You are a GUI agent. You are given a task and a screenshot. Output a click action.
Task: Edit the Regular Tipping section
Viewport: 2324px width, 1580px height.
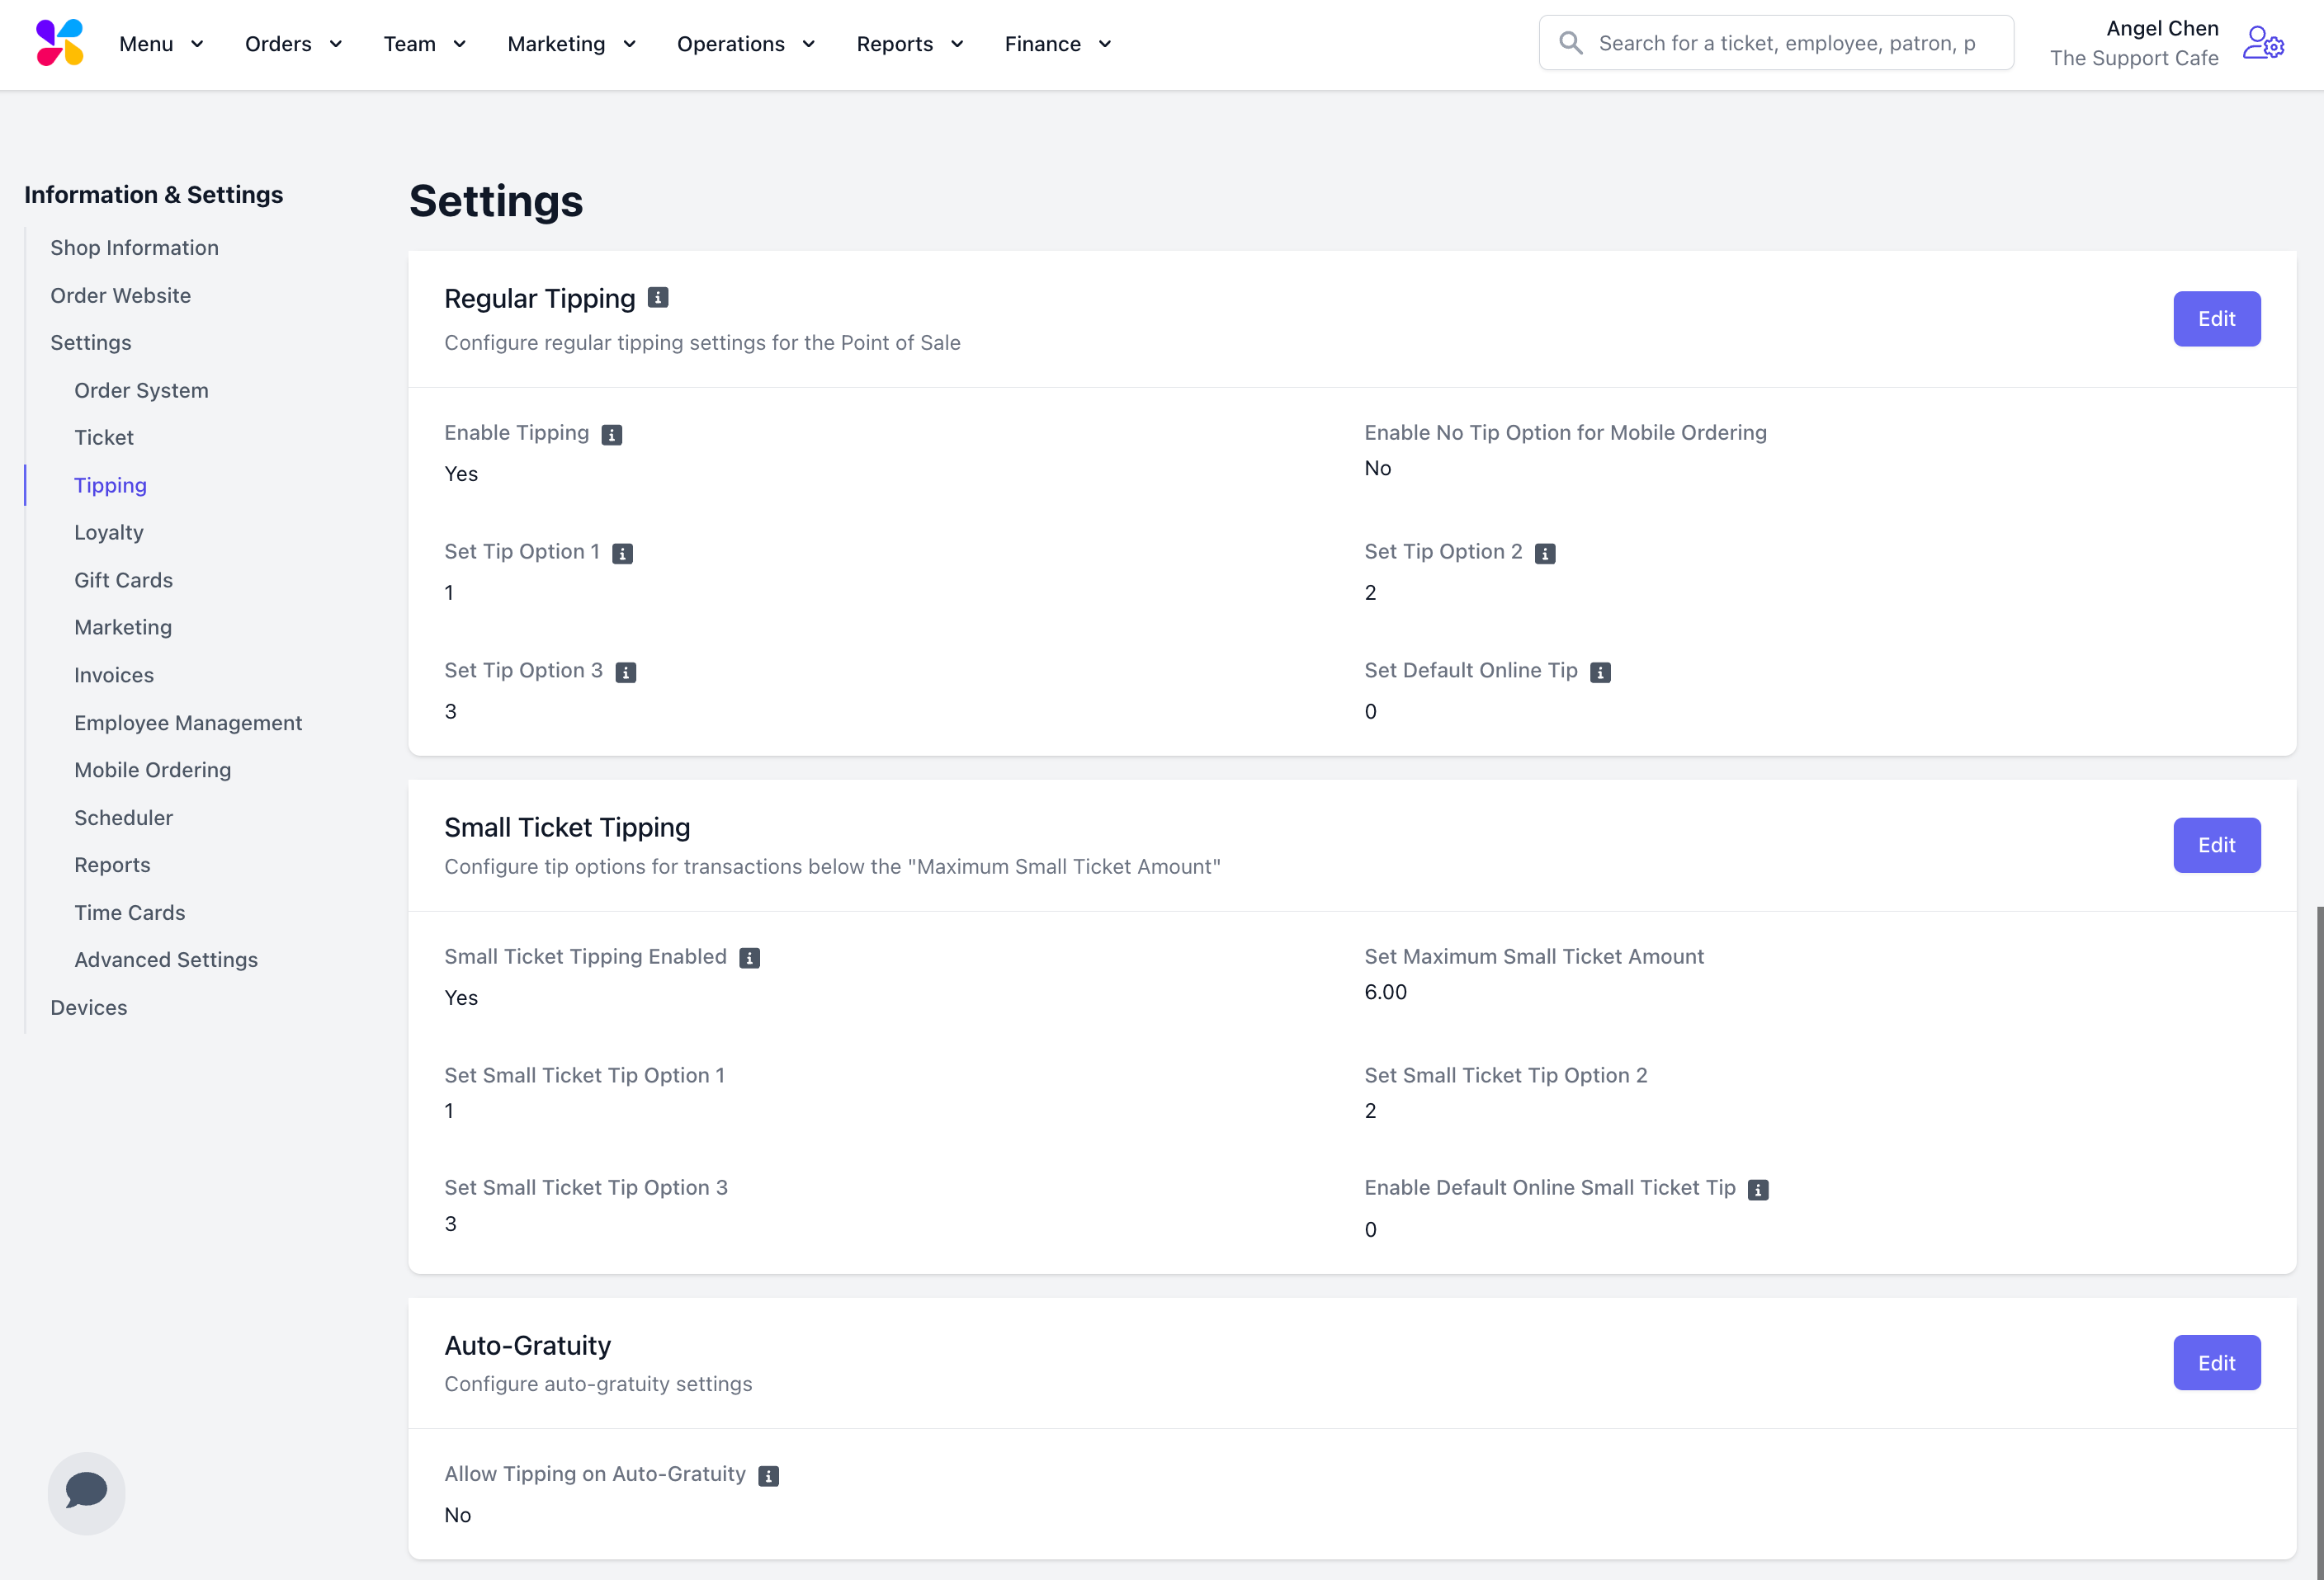tap(2215, 319)
